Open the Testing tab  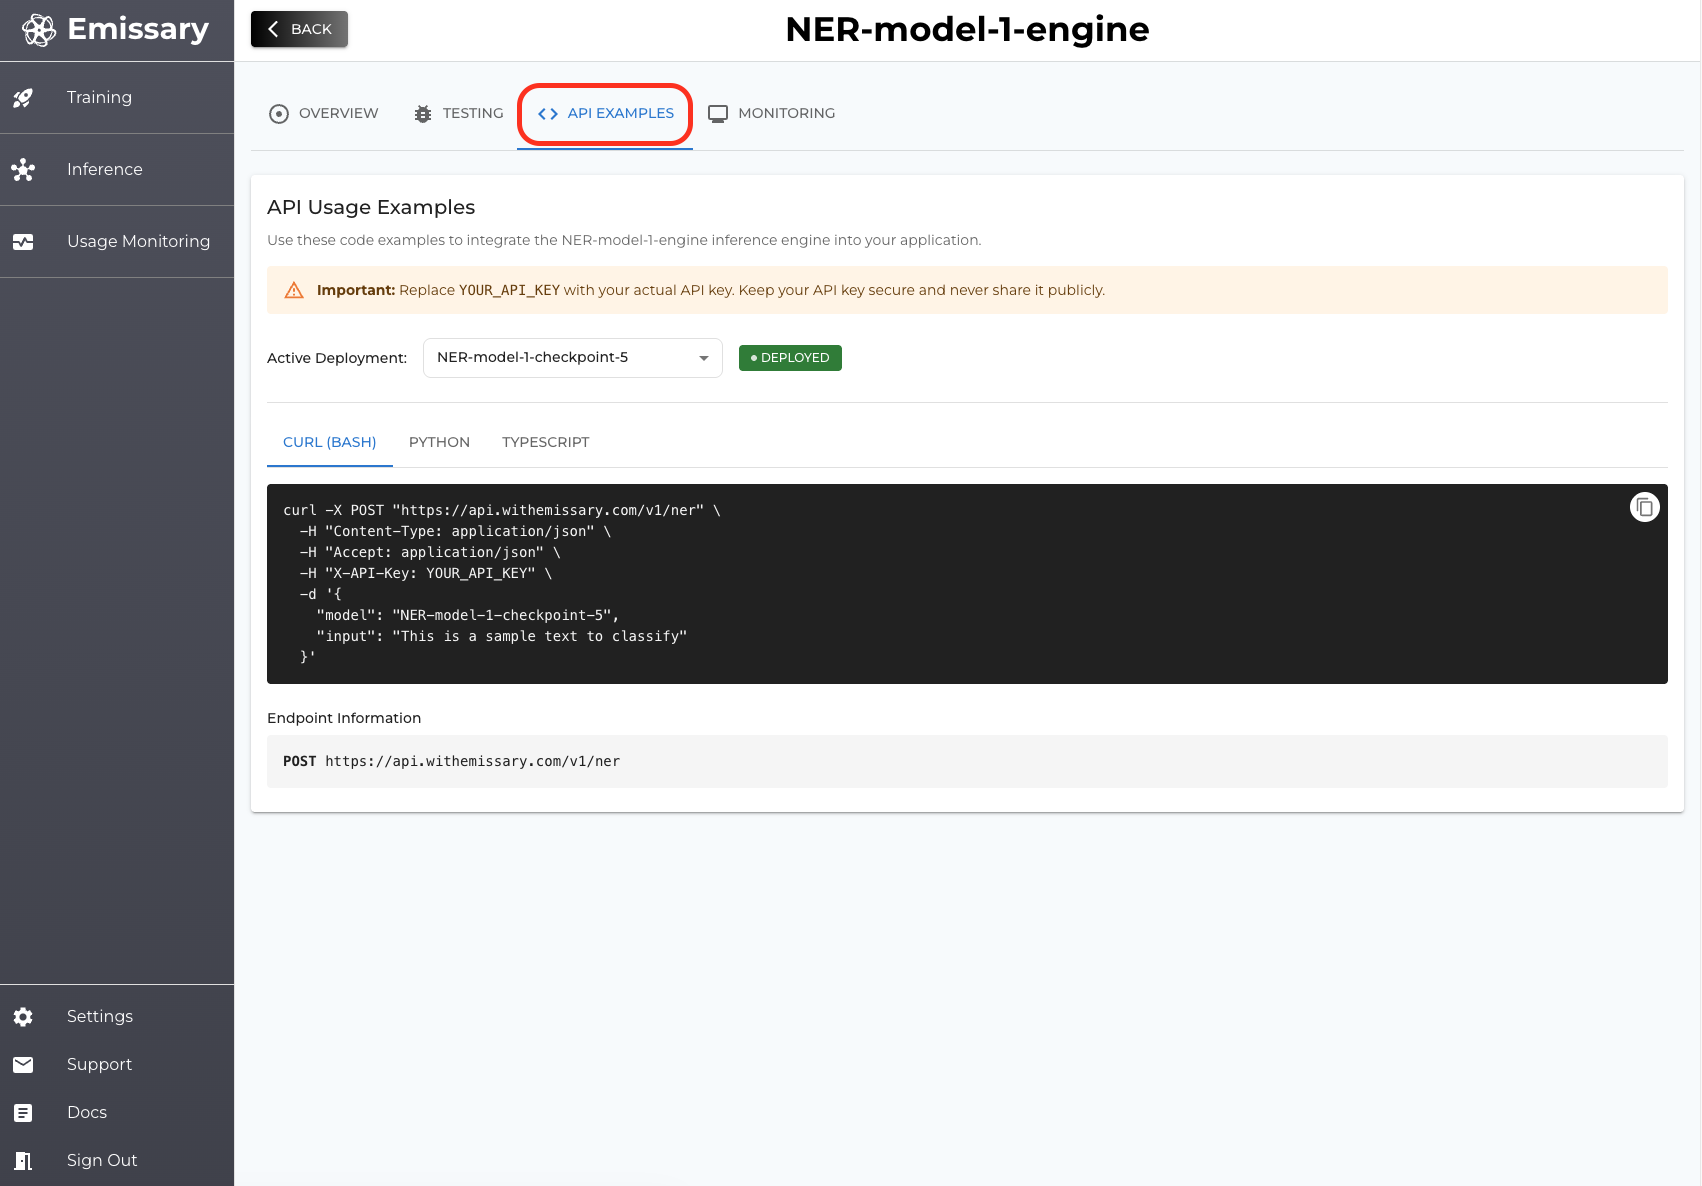457,113
